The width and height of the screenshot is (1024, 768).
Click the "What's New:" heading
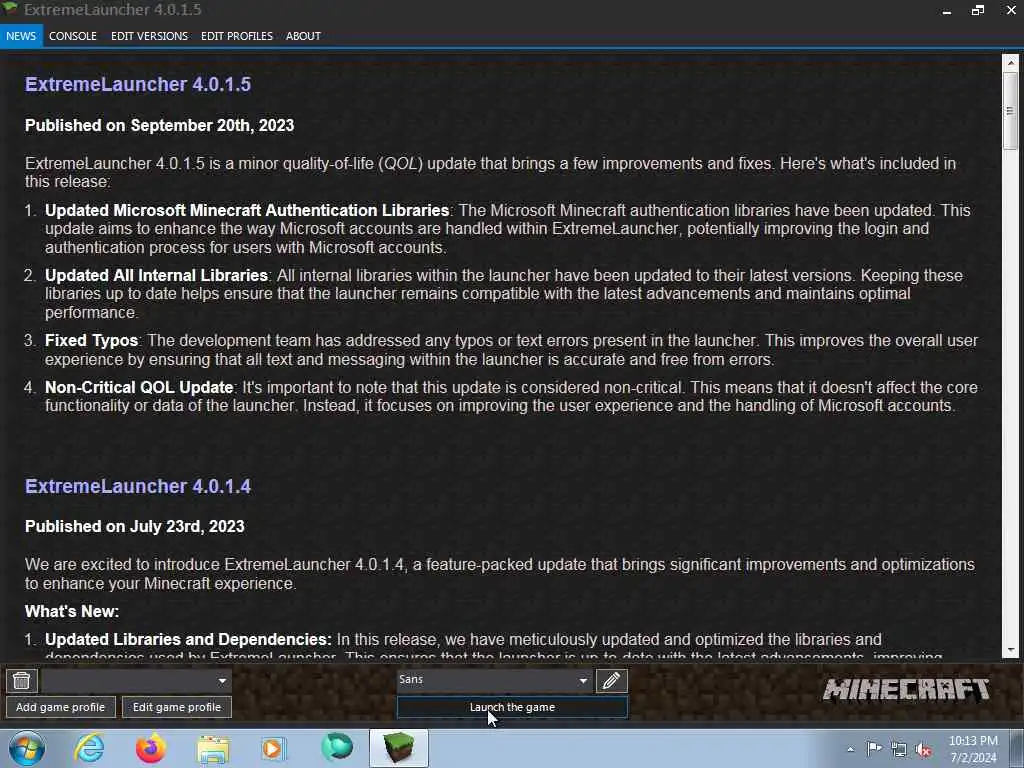point(72,611)
